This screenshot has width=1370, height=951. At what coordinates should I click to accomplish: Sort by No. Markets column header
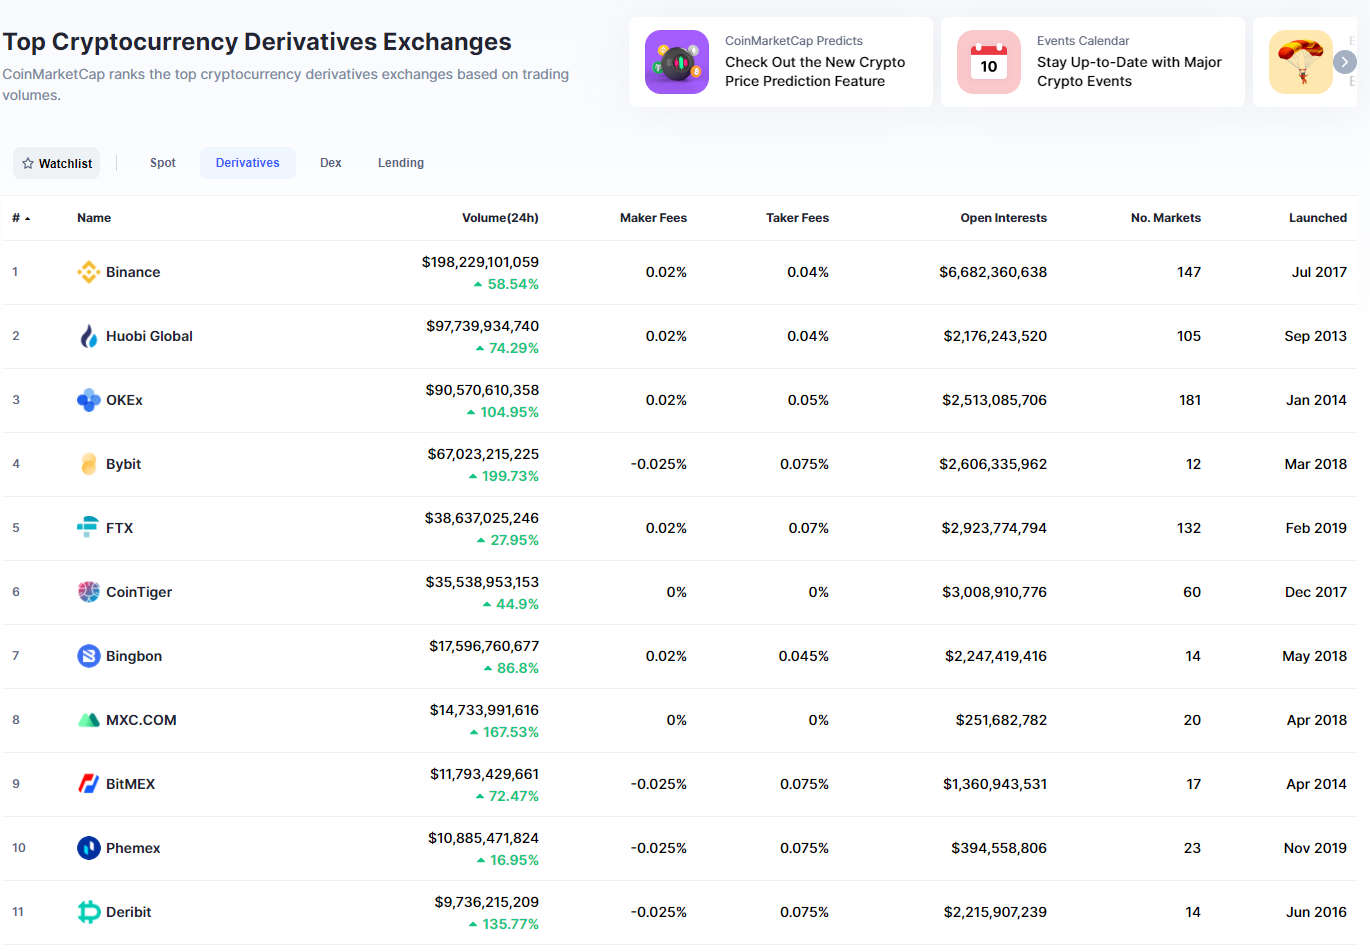click(1165, 218)
